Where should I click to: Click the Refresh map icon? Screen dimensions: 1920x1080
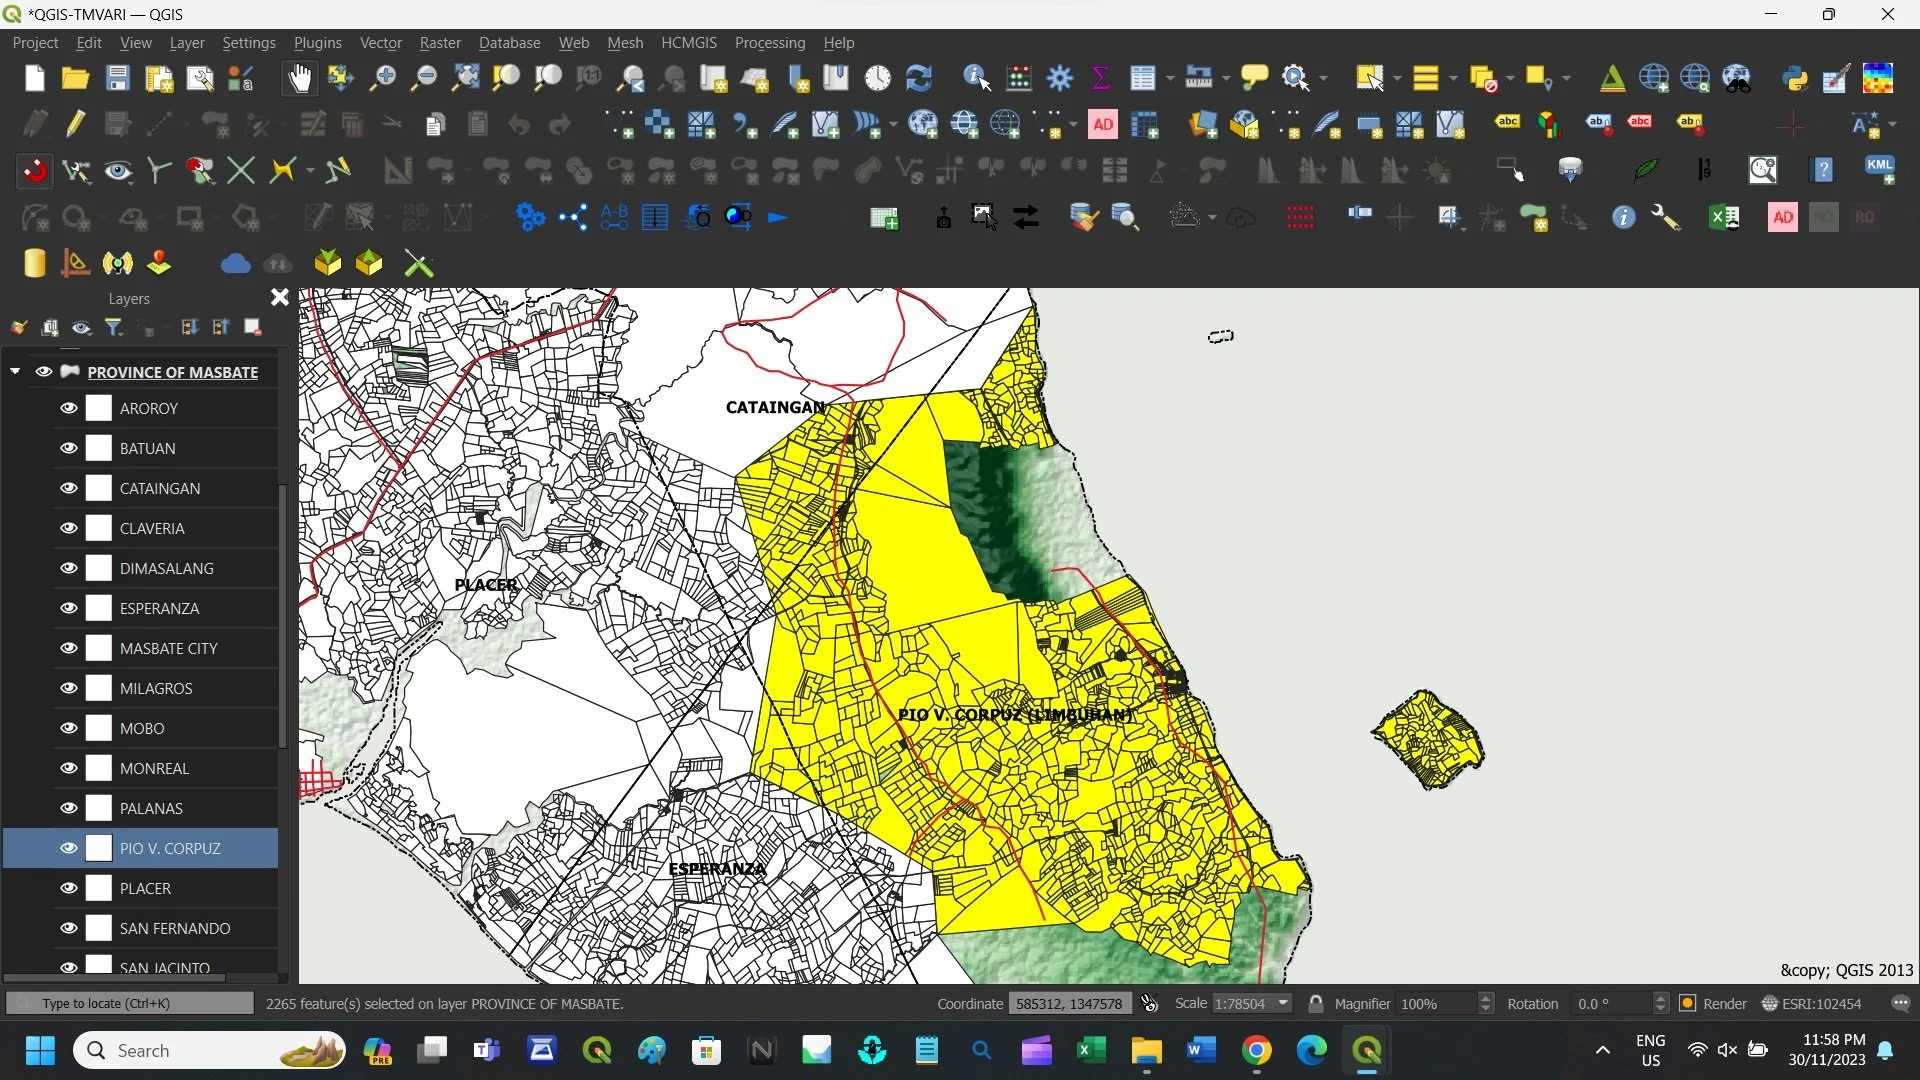click(x=918, y=78)
